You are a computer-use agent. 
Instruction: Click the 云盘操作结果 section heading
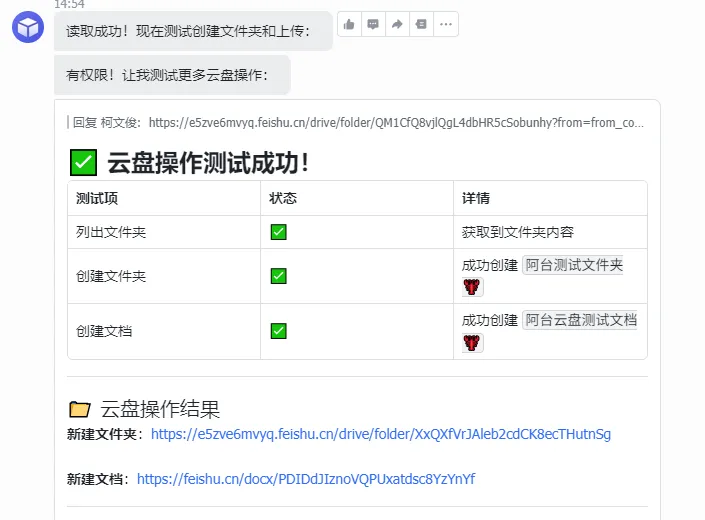(x=160, y=409)
